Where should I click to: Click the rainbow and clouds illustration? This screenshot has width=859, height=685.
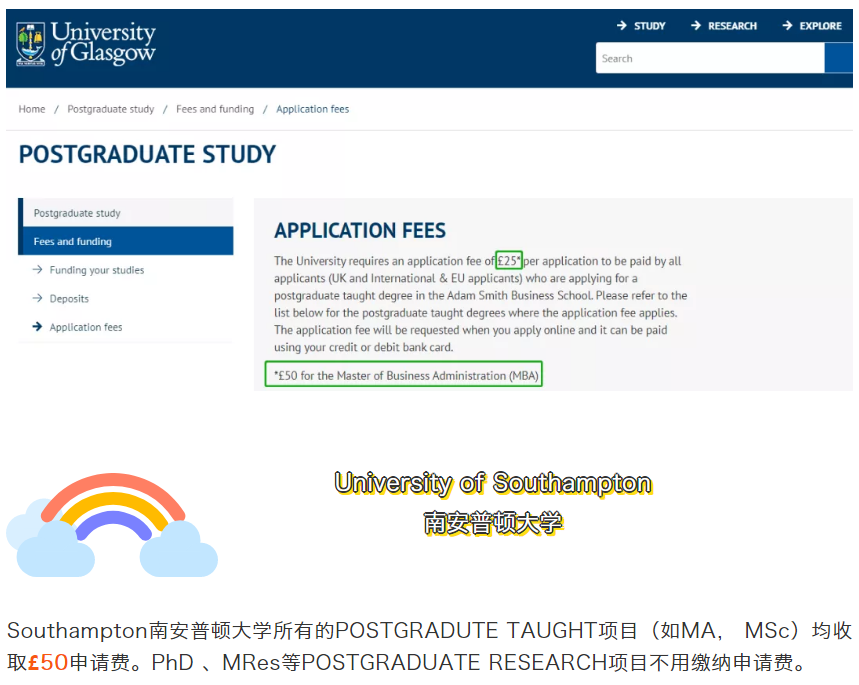(112, 524)
